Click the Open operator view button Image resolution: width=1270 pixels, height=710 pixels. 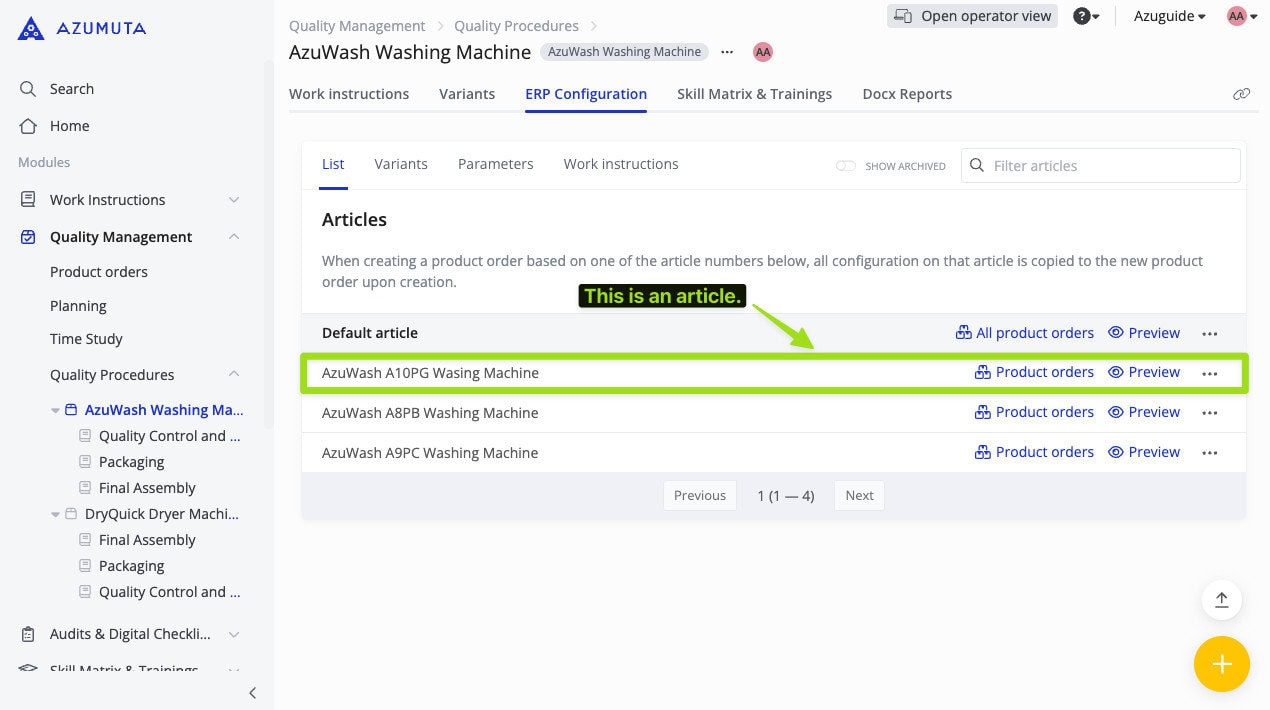(972, 16)
